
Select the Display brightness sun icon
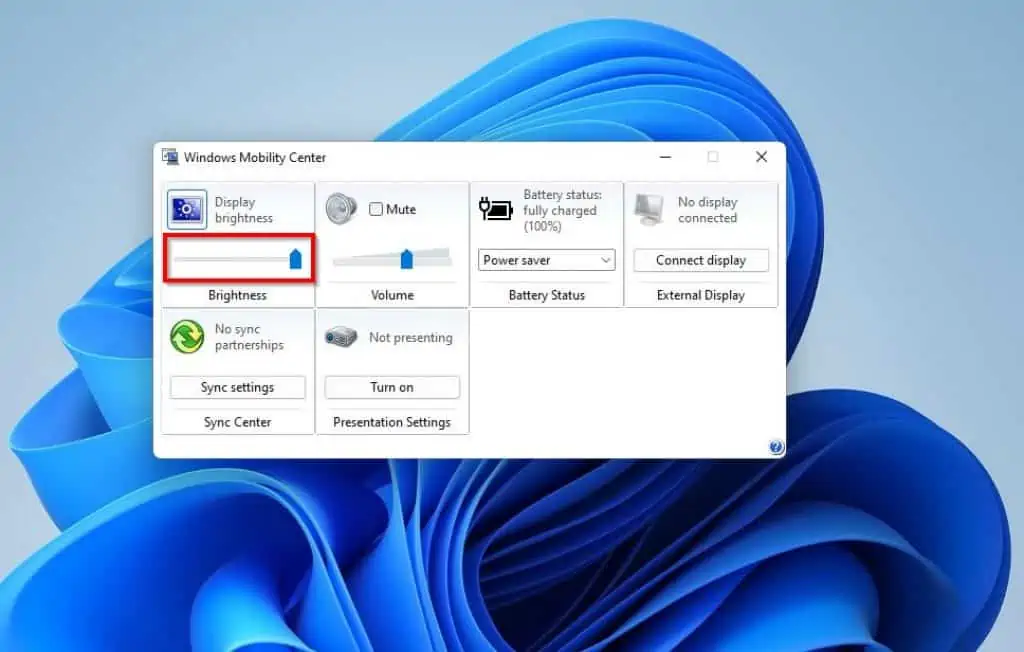184,207
